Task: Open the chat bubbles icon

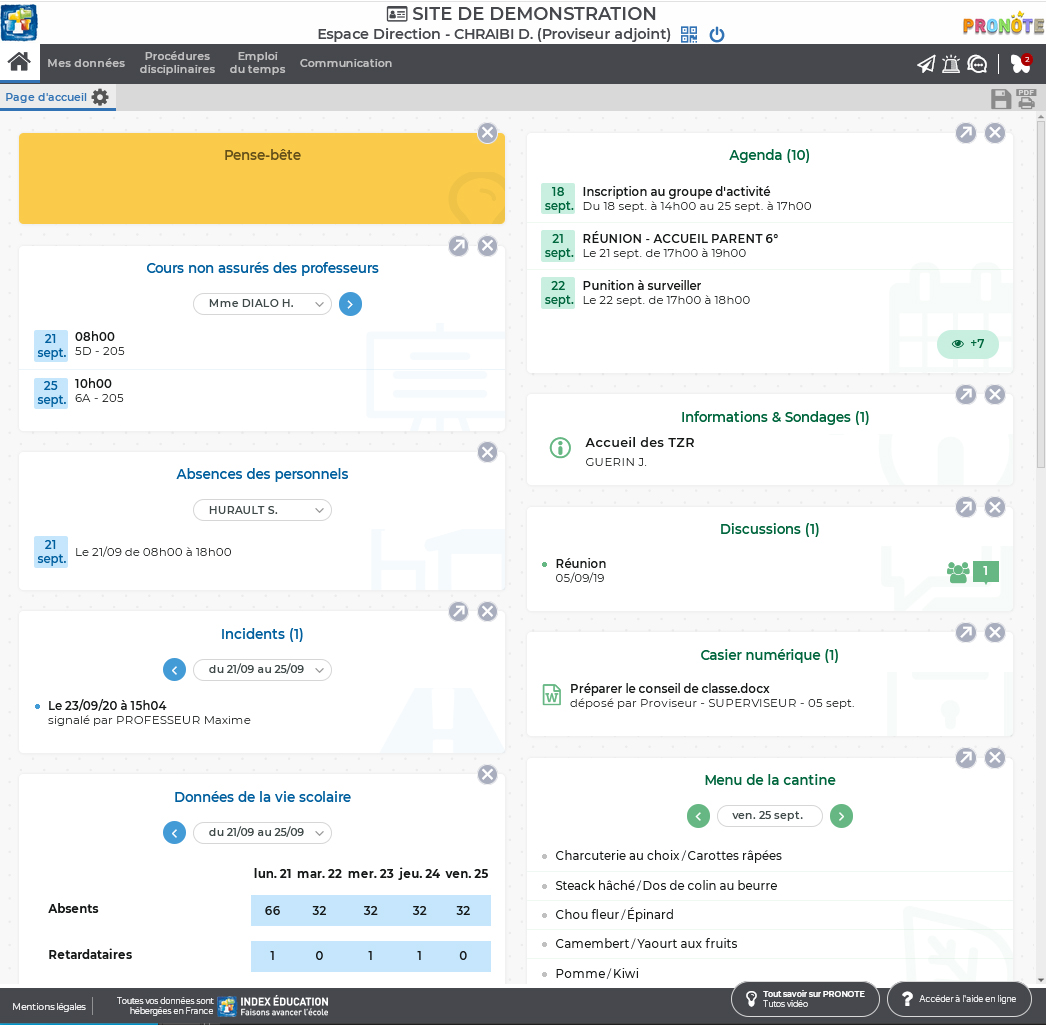Action: (x=977, y=64)
